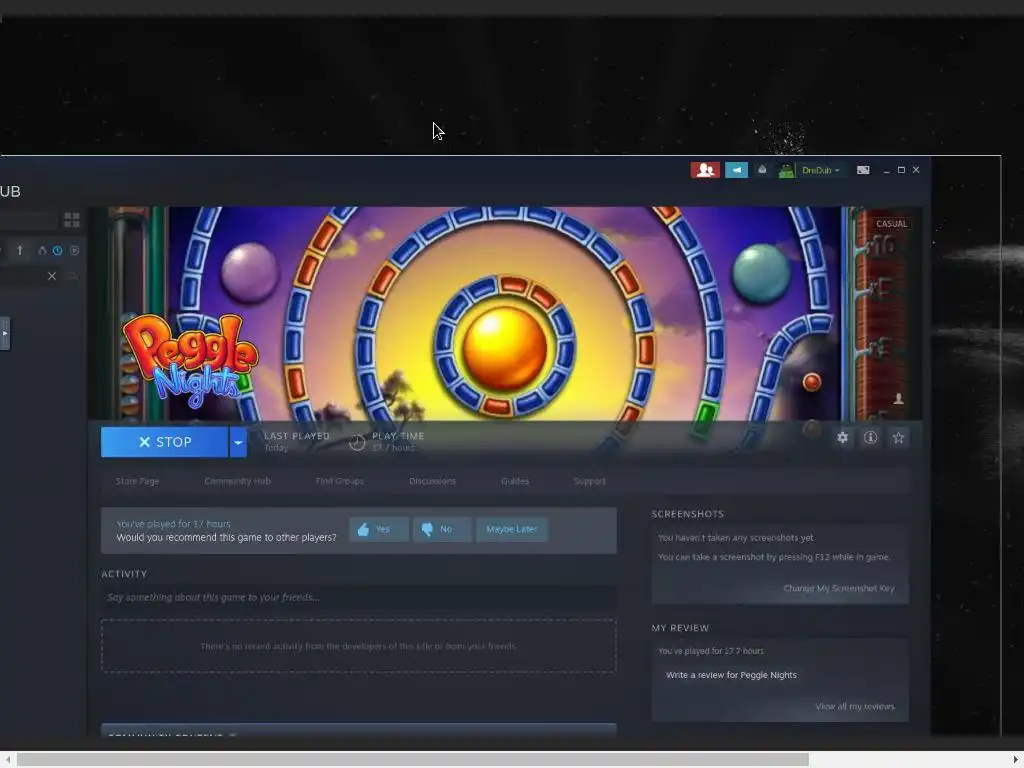
Task: Open game settings gear icon
Action: pyautogui.click(x=842, y=438)
